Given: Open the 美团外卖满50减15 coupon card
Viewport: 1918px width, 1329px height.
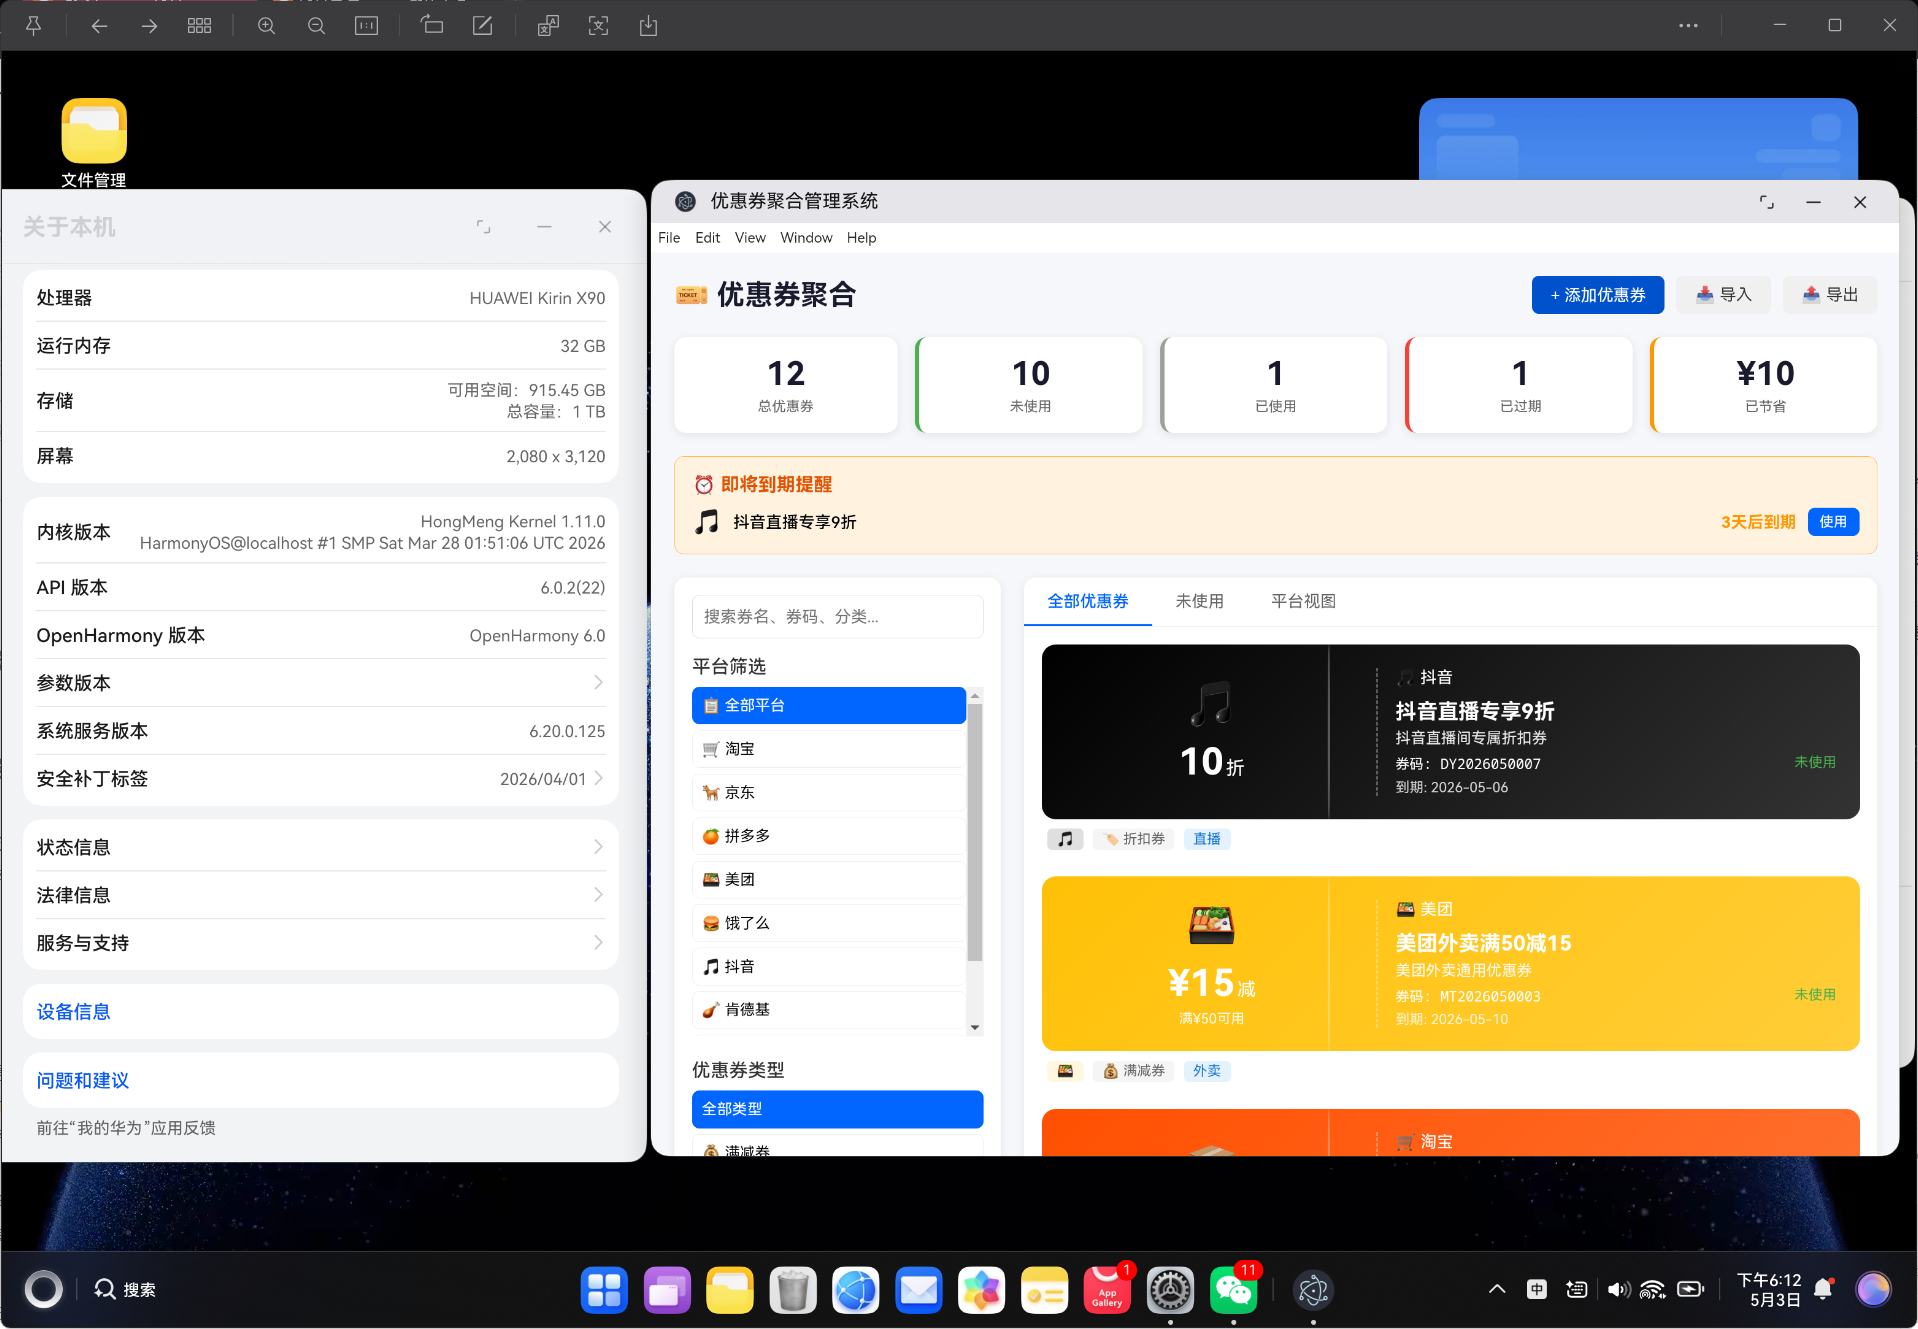Looking at the screenshot, I should click(x=1450, y=964).
